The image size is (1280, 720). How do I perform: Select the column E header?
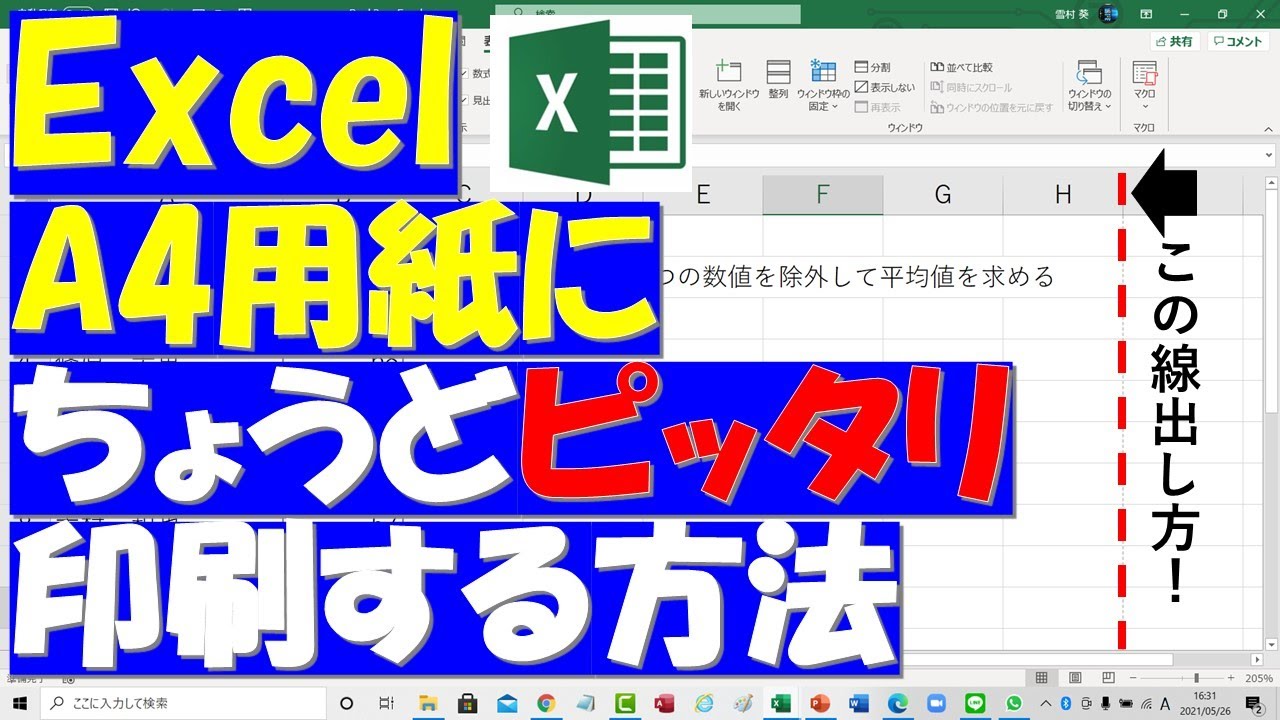pyautogui.click(x=703, y=195)
